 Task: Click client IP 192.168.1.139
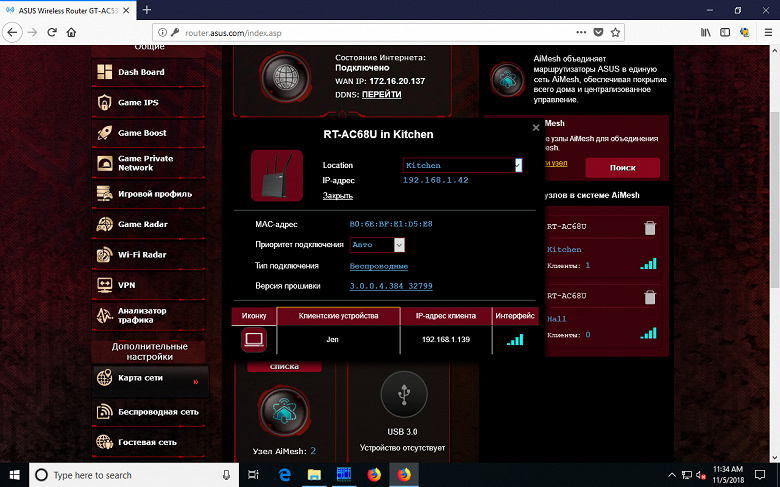tap(446, 340)
